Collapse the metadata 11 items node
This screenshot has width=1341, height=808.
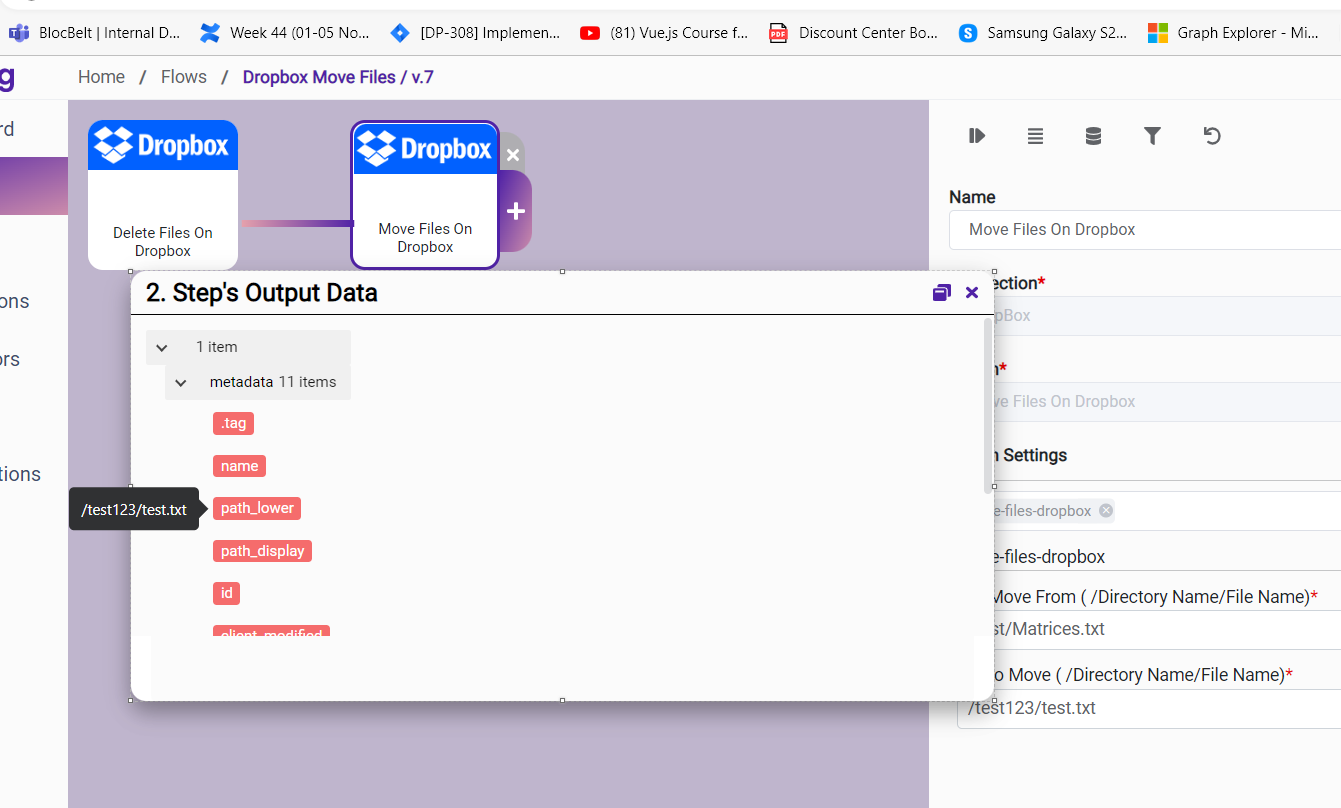click(181, 382)
